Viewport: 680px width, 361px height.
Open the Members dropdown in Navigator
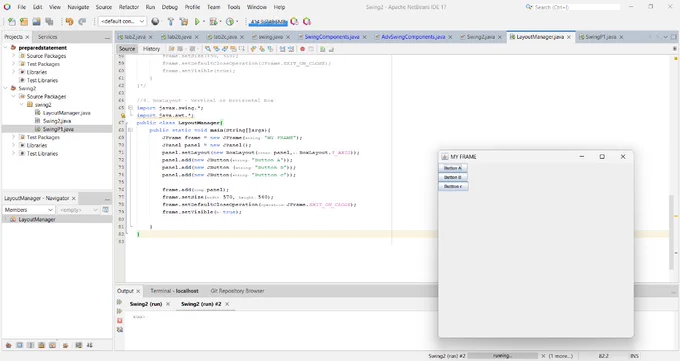pos(28,210)
